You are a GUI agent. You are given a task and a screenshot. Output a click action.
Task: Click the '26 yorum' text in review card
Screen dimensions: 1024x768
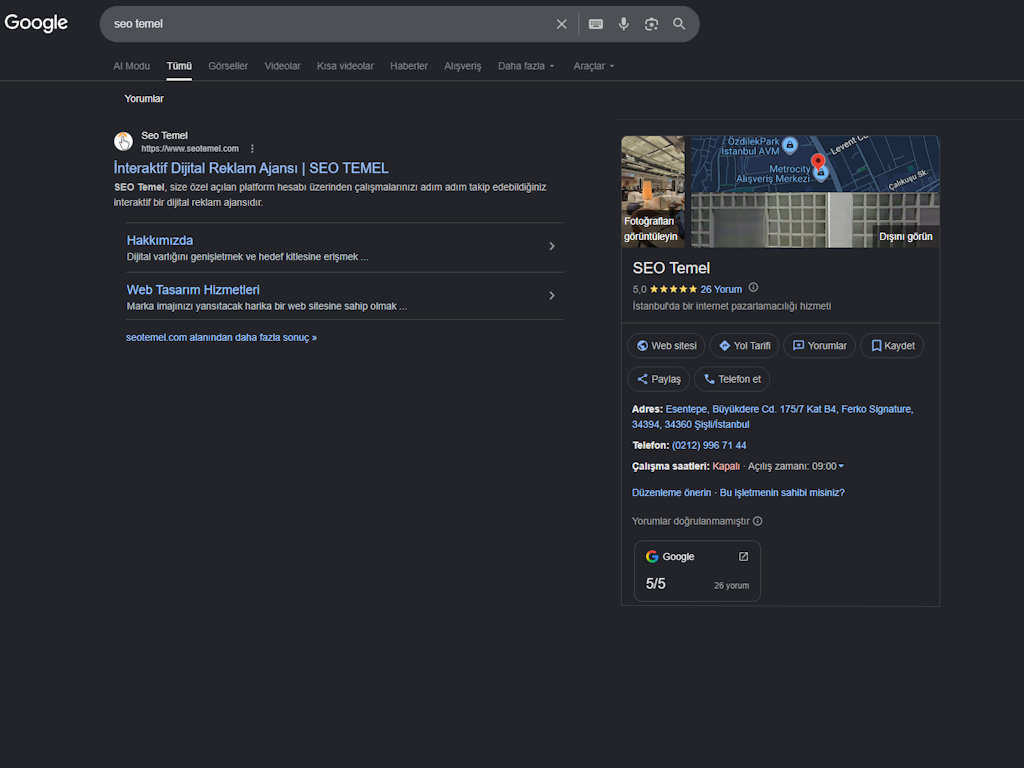point(731,586)
